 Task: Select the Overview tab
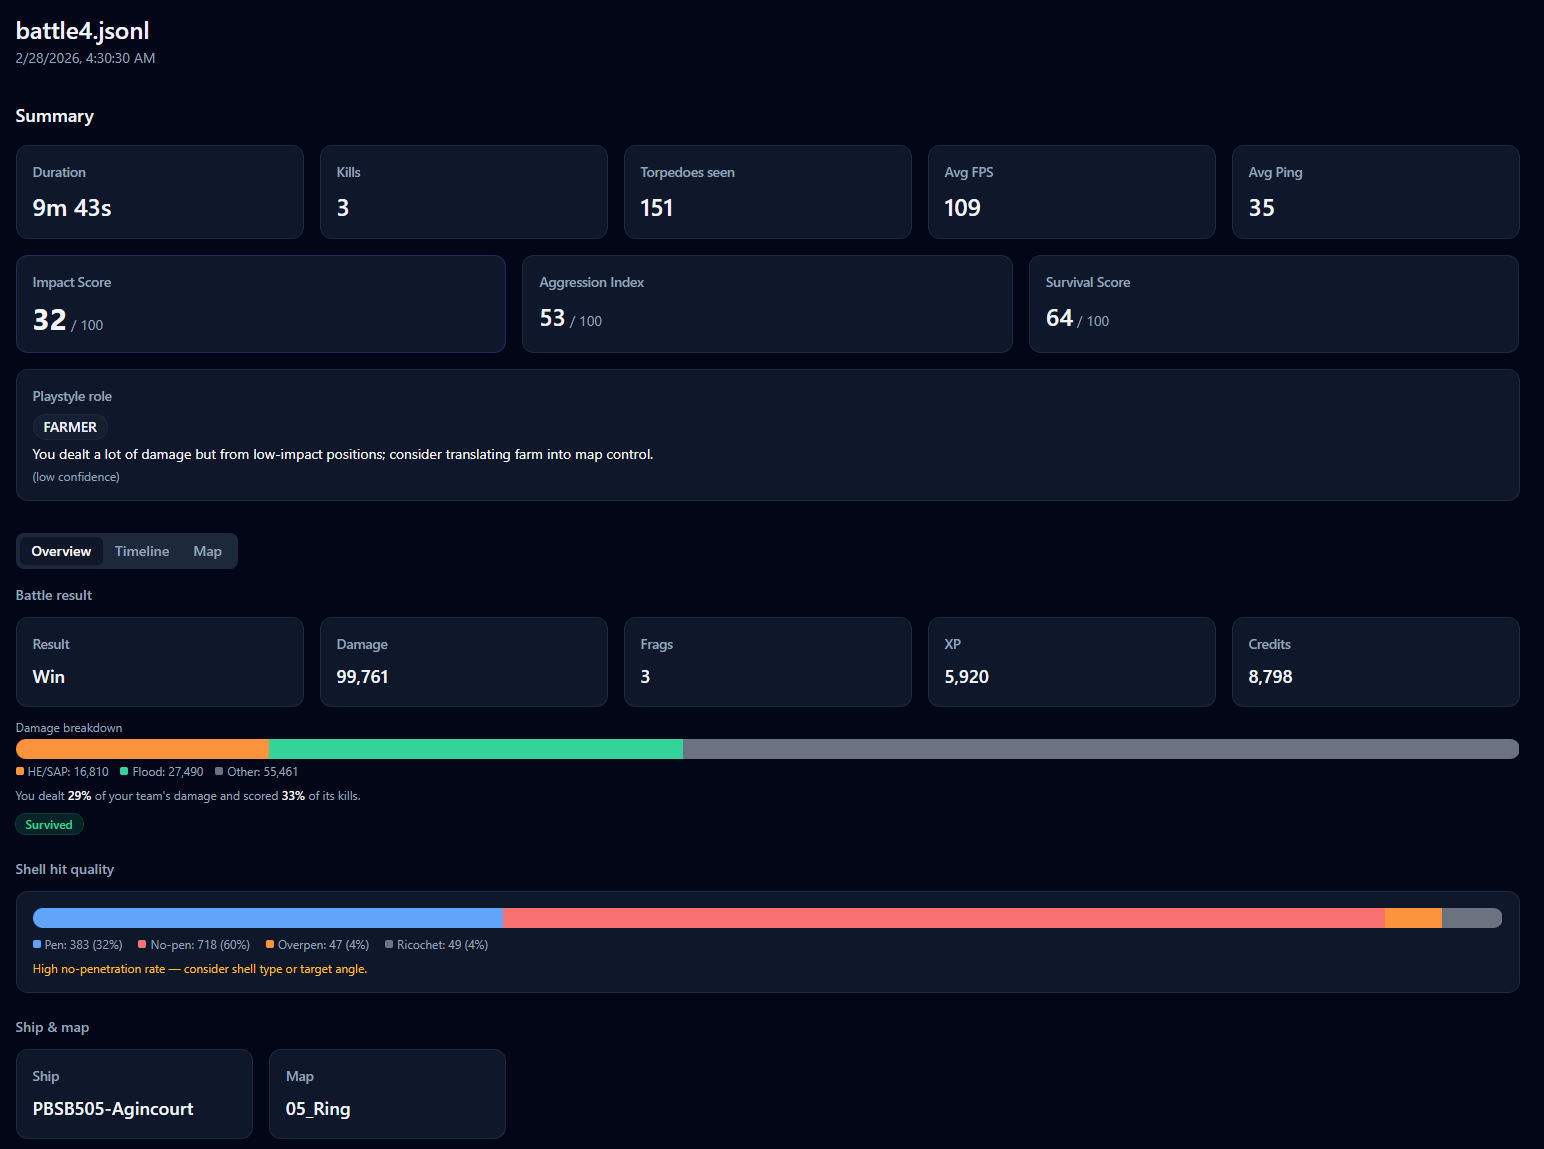coord(61,551)
